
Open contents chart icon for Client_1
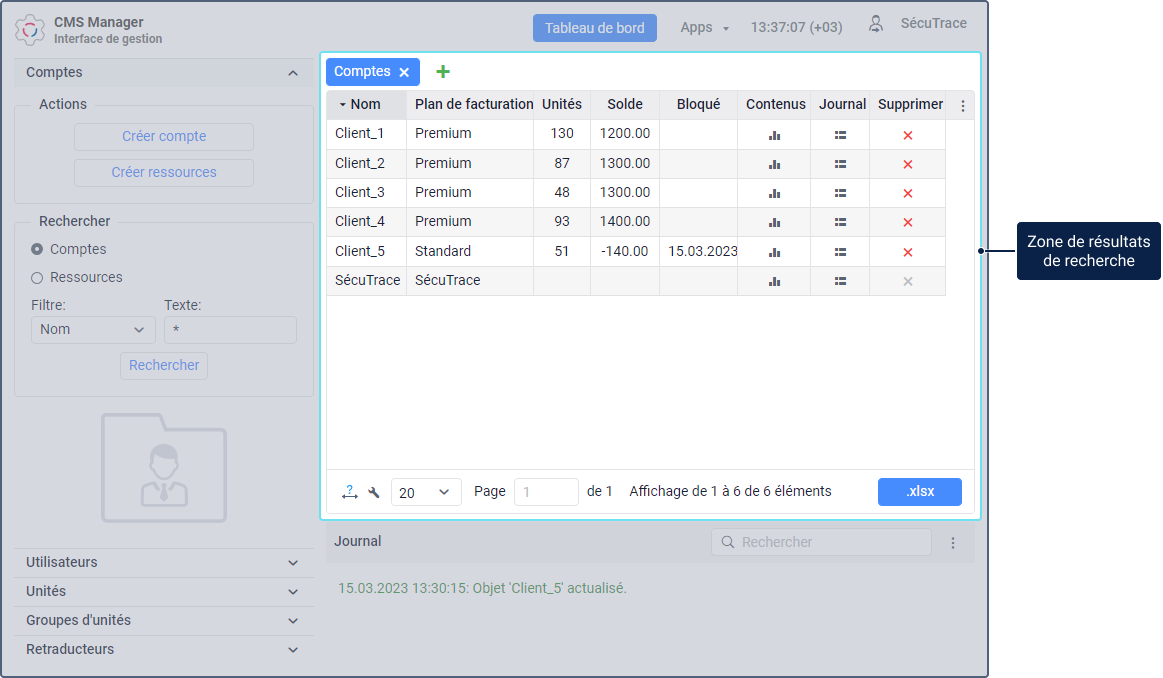click(x=774, y=135)
